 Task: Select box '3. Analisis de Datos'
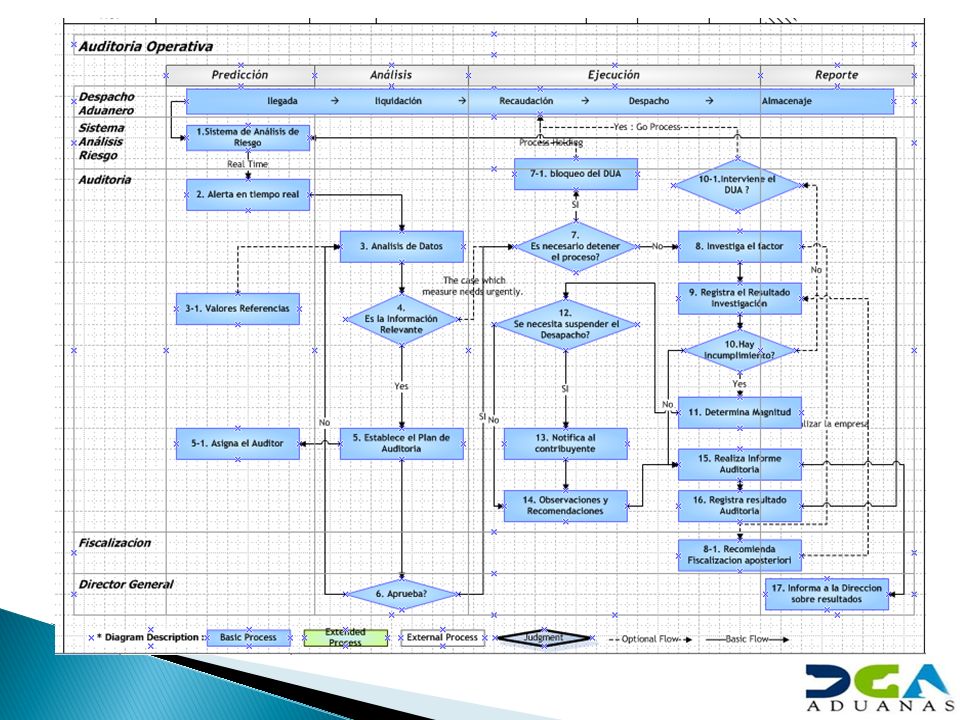(402, 246)
